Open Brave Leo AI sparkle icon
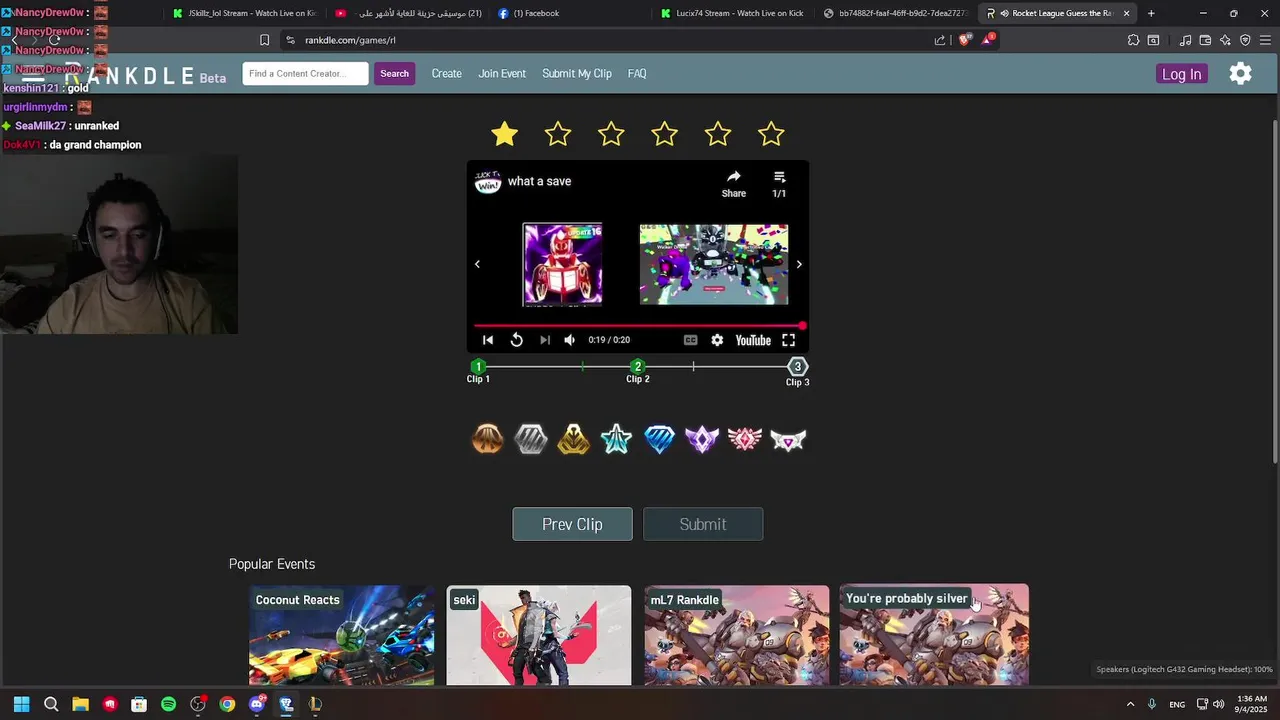1280x720 pixels. [1225, 40]
